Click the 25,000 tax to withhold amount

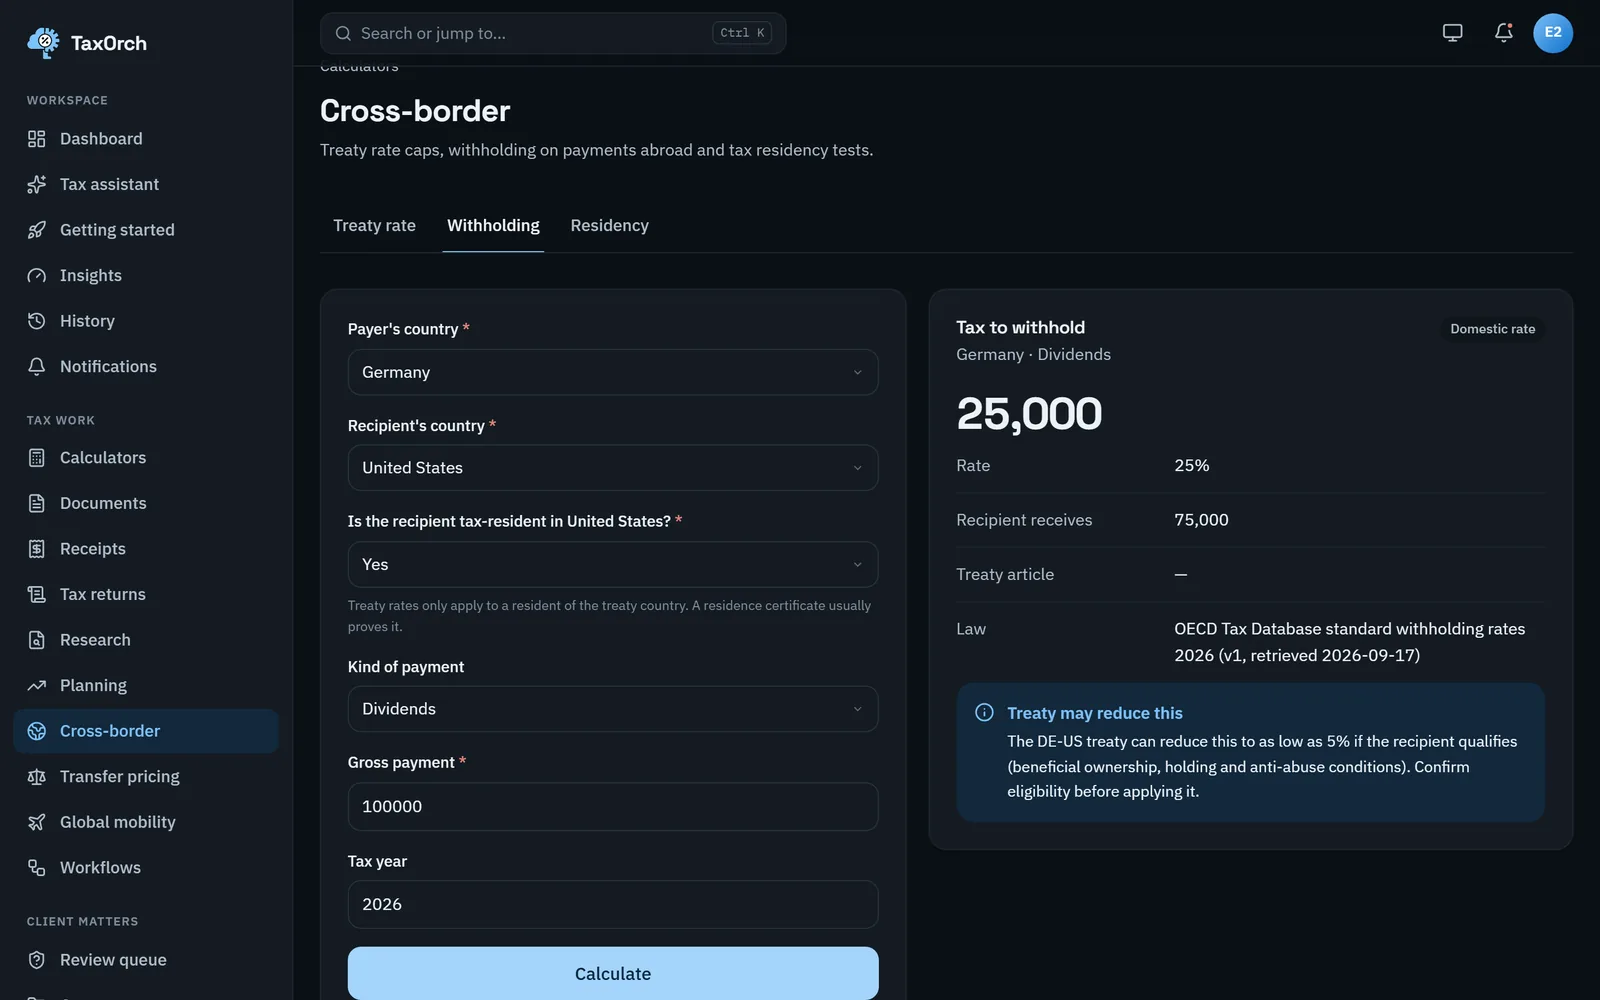click(1029, 413)
